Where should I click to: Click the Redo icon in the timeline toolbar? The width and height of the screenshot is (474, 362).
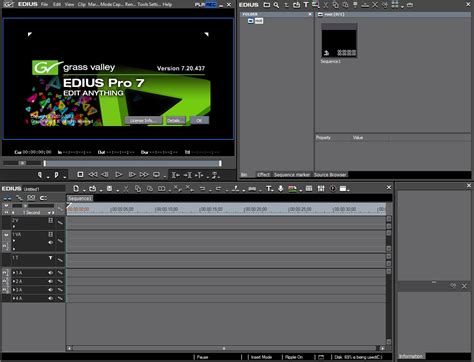[218, 189]
